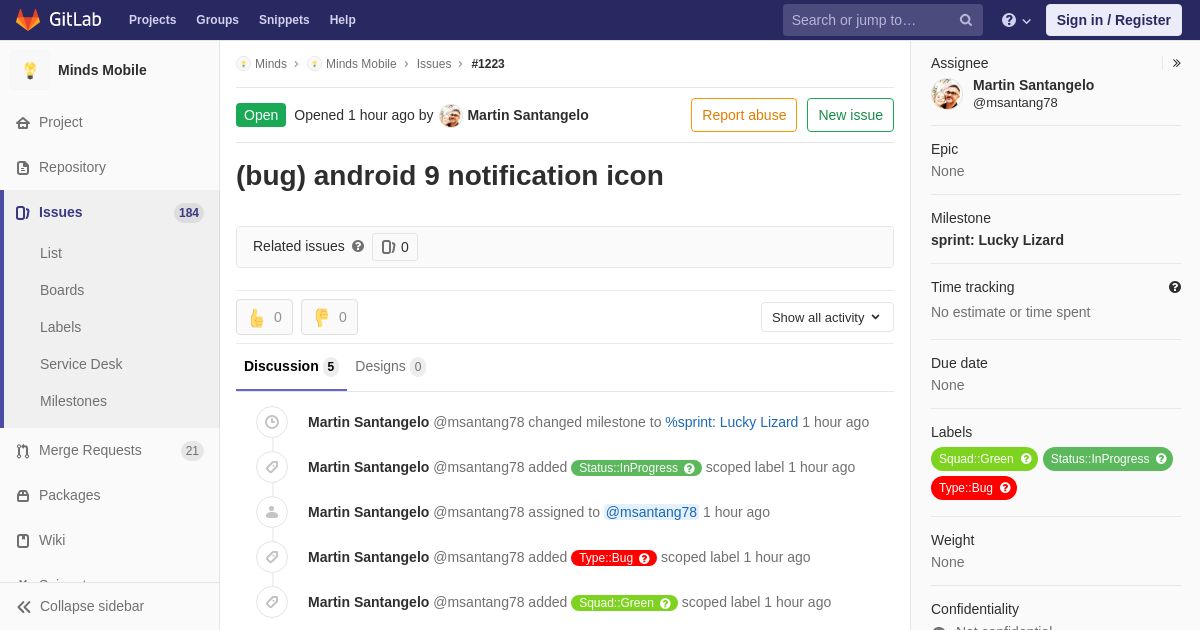Switch to the Designs tab
Viewport: 1200px width, 630px height.
pyautogui.click(x=390, y=366)
